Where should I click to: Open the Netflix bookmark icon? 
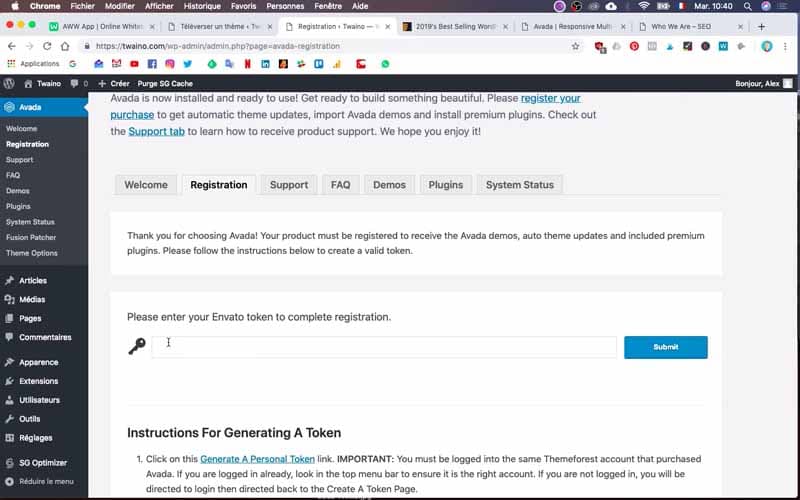(x=247, y=64)
